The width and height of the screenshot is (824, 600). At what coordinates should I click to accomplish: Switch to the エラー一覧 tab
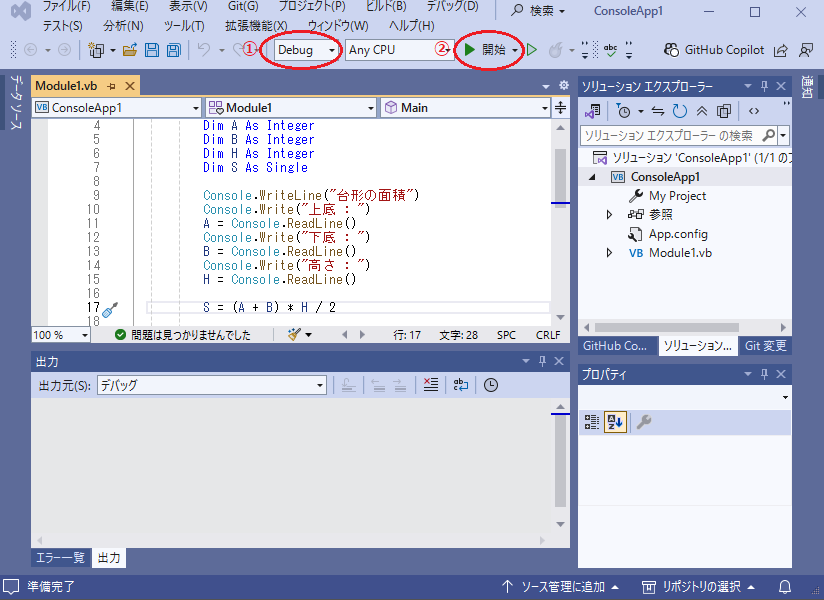click(x=60, y=558)
